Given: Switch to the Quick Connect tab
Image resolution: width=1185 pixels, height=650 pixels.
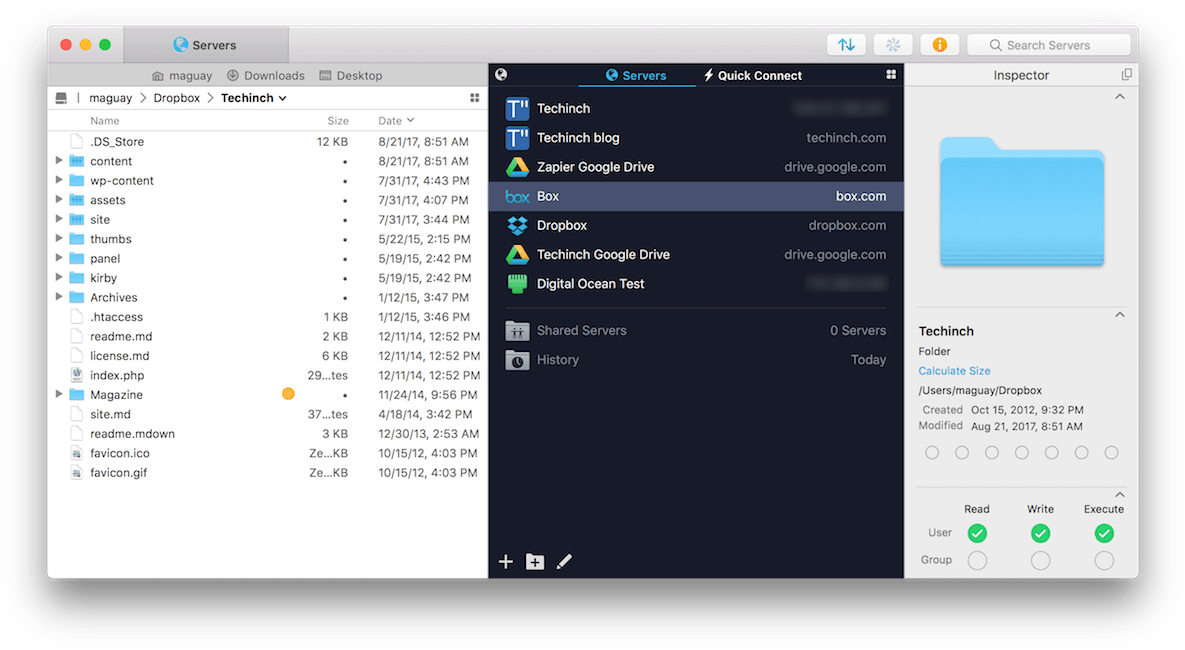Looking at the screenshot, I should 752,75.
